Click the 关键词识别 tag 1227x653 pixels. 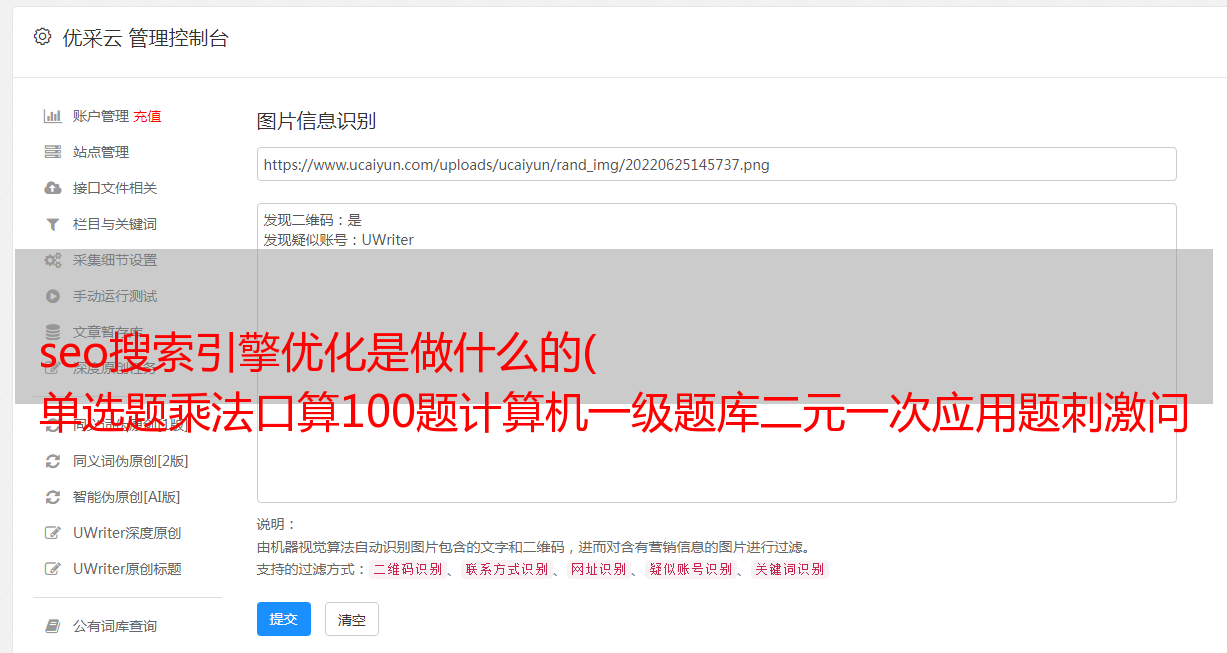[x=790, y=569]
